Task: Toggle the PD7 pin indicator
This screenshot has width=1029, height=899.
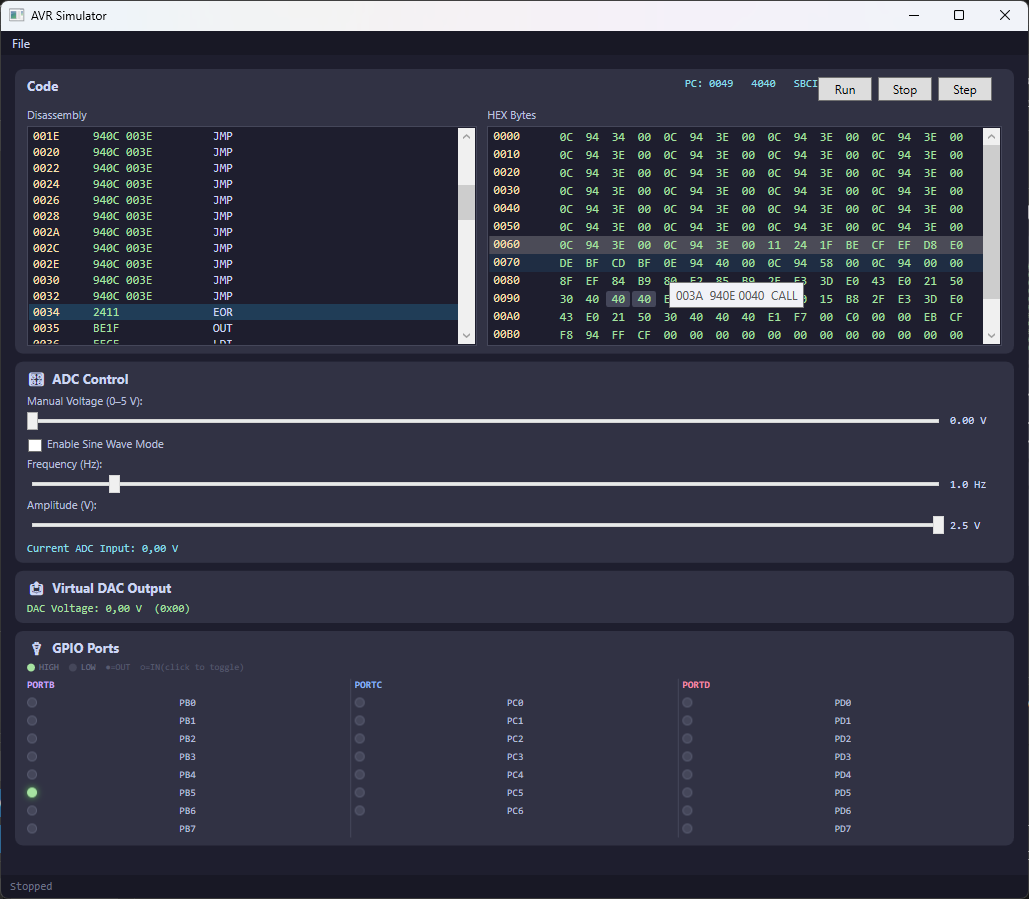Action: pyautogui.click(x=687, y=829)
